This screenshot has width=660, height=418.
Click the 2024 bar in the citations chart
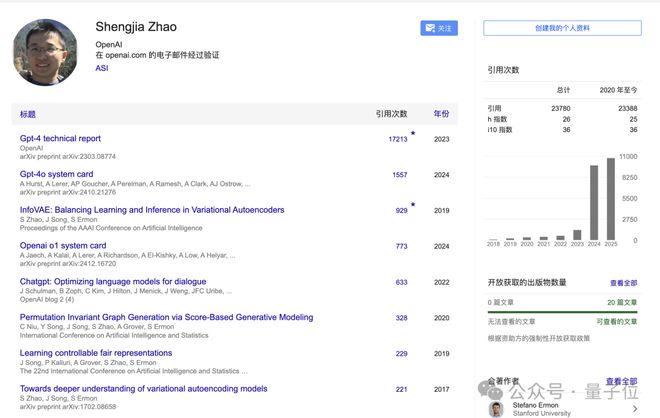pos(594,202)
